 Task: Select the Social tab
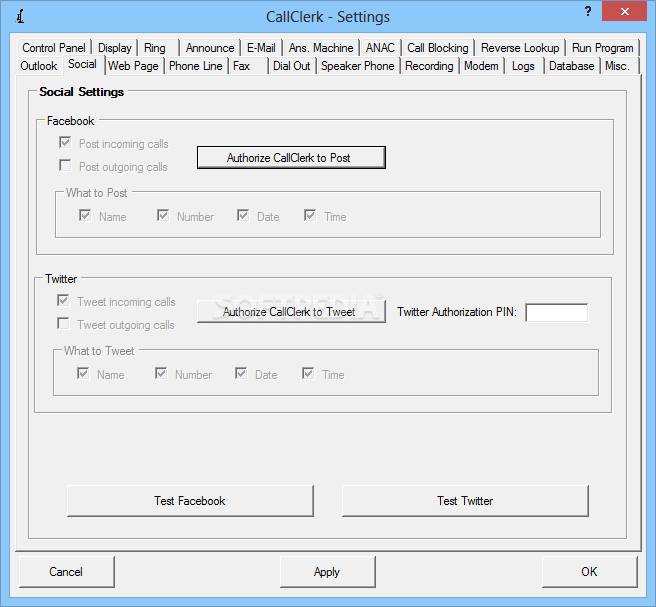(83, 64)
